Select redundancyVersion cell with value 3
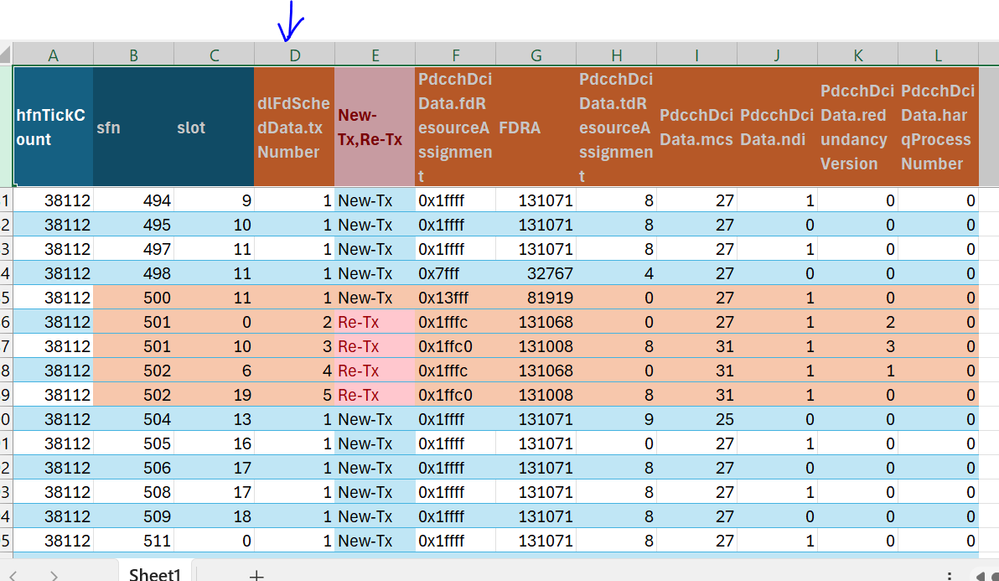This screenshot has height=581, width=999. pos(858,347)
